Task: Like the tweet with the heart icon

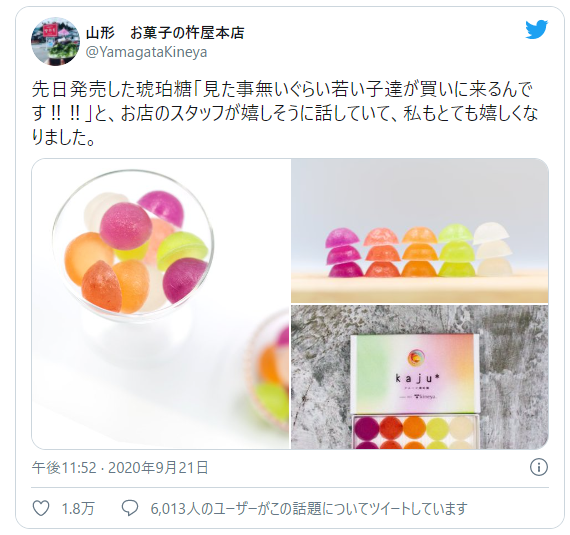Action: (41, 508)
